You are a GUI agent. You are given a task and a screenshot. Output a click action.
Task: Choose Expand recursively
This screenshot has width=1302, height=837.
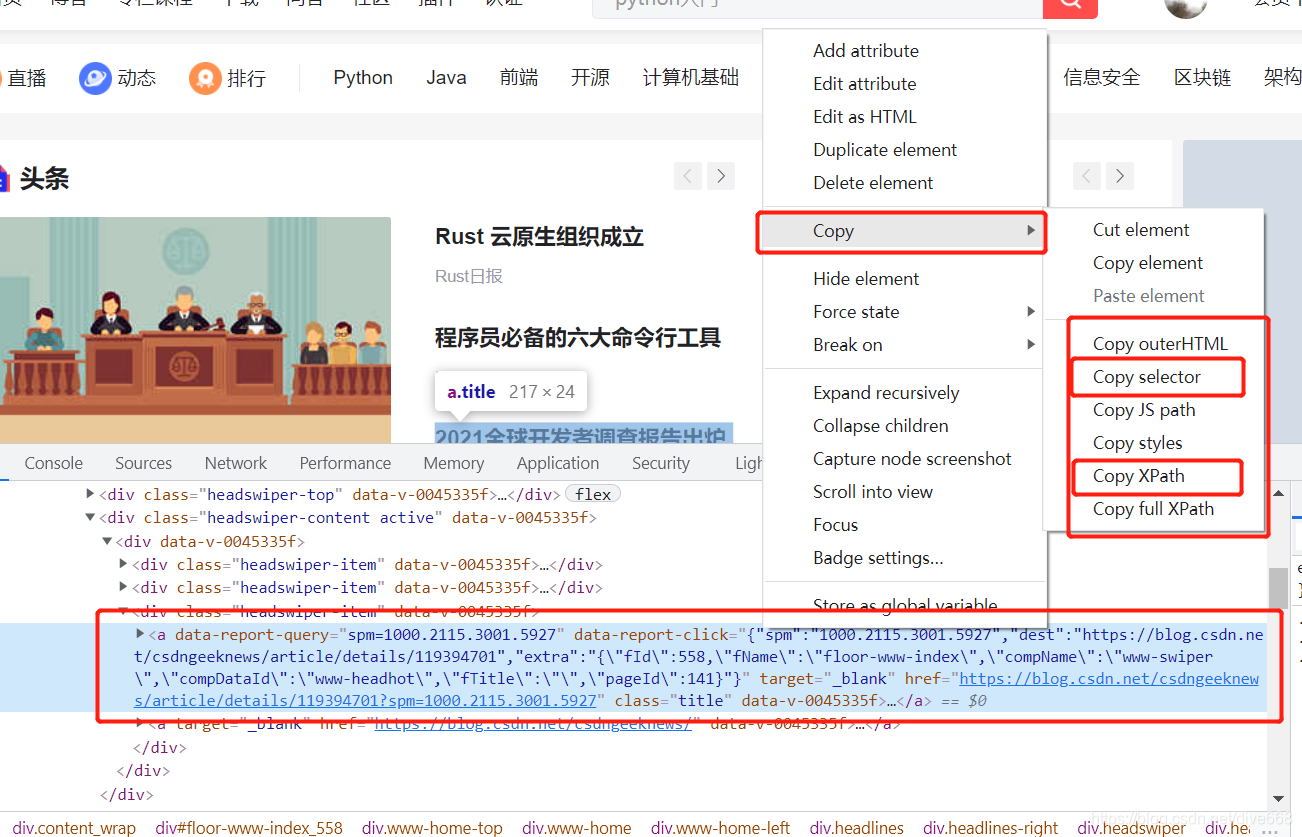pos(886,393)
